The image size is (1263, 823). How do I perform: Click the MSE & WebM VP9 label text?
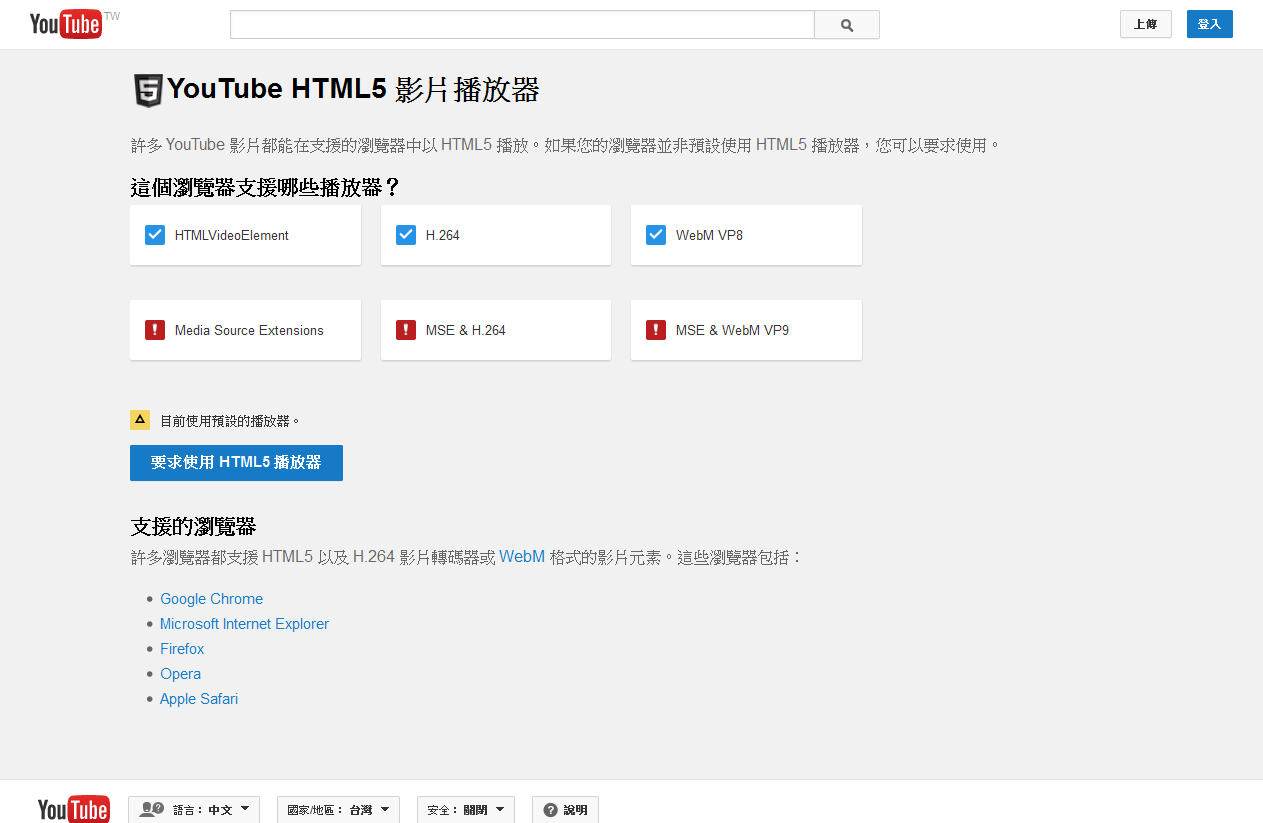732,331
